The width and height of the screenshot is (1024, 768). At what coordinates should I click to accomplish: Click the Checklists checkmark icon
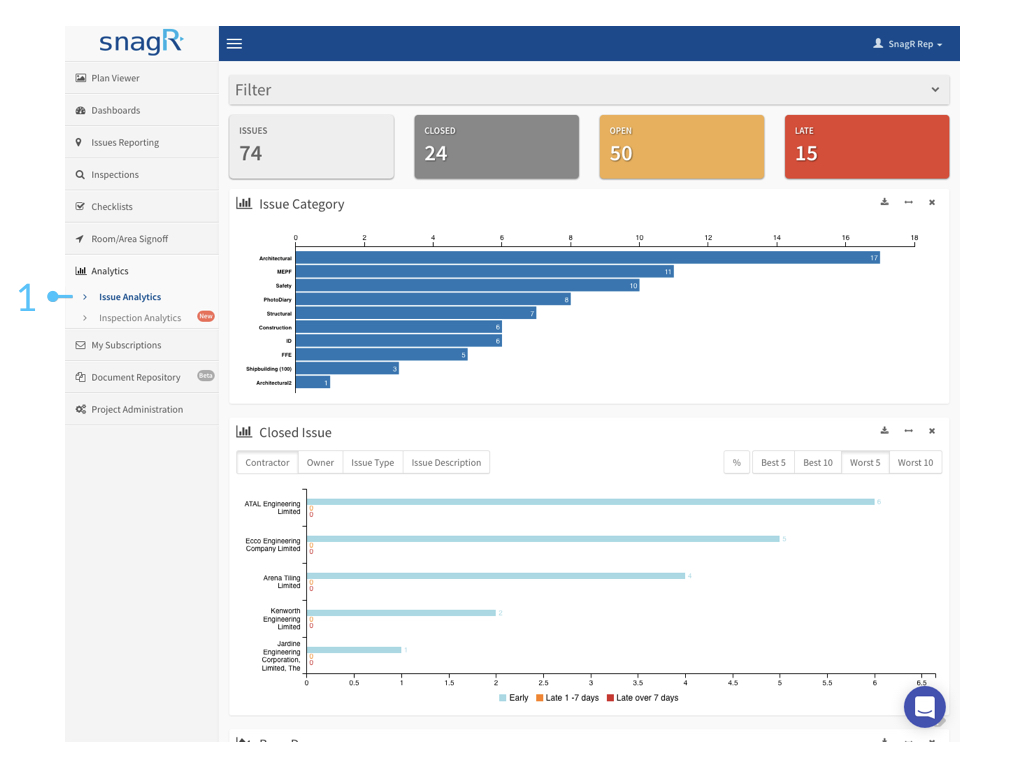[80, 206]
